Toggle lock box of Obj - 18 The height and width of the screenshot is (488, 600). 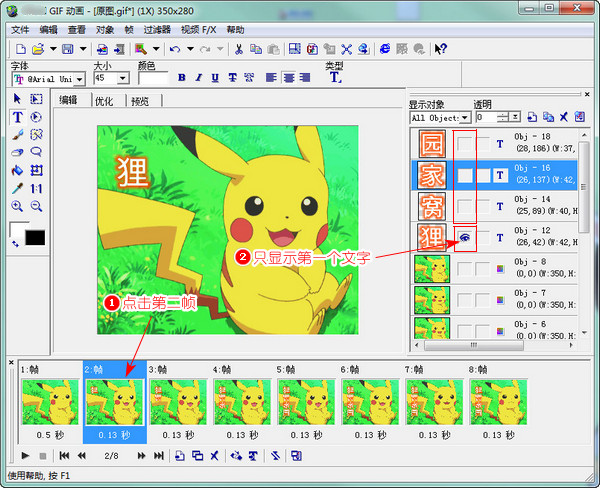(483, 144)
